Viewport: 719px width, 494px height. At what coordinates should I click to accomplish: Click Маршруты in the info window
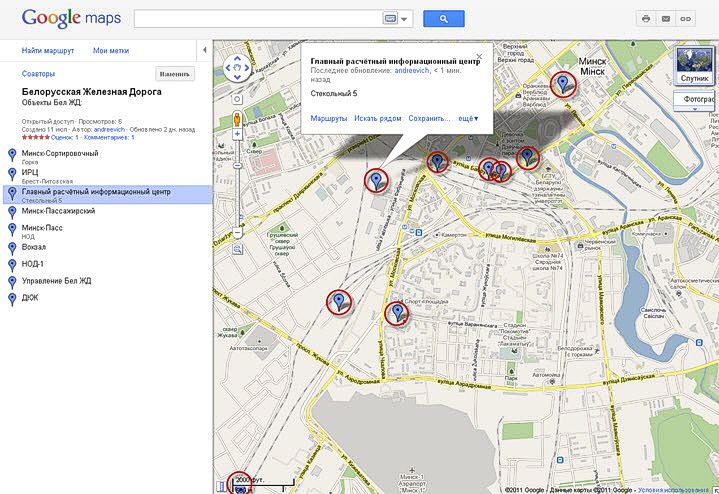329,118
